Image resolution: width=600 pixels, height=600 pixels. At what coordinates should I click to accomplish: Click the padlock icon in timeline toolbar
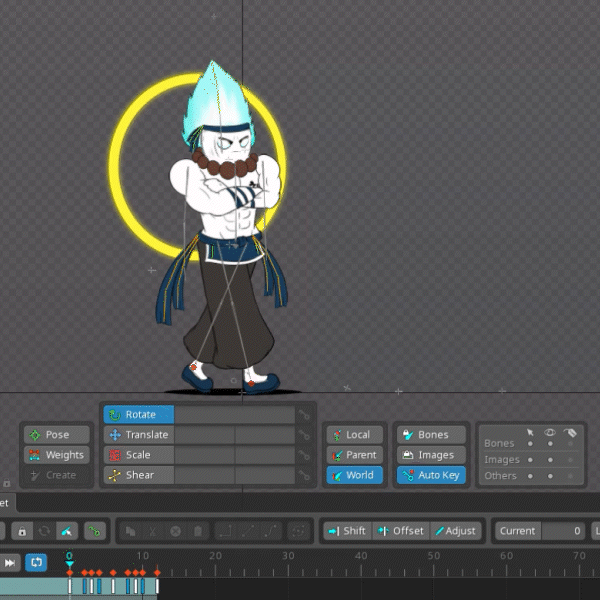point(22,531)
